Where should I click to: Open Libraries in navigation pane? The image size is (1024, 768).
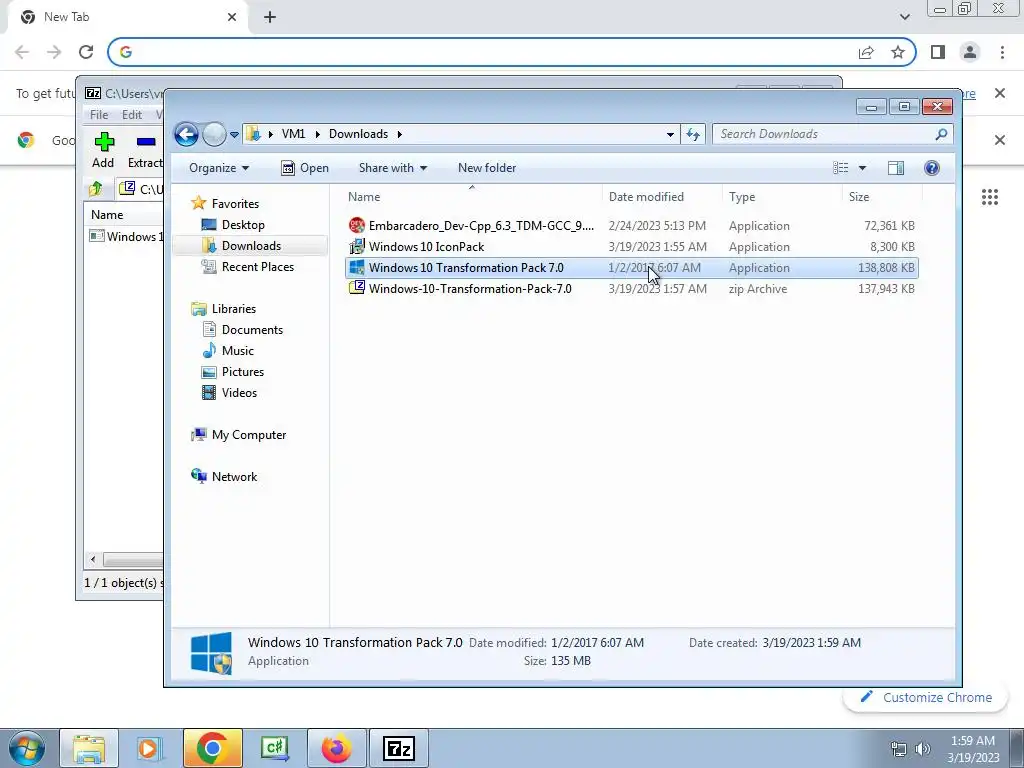pyautogui.click(x=233, y=309)
